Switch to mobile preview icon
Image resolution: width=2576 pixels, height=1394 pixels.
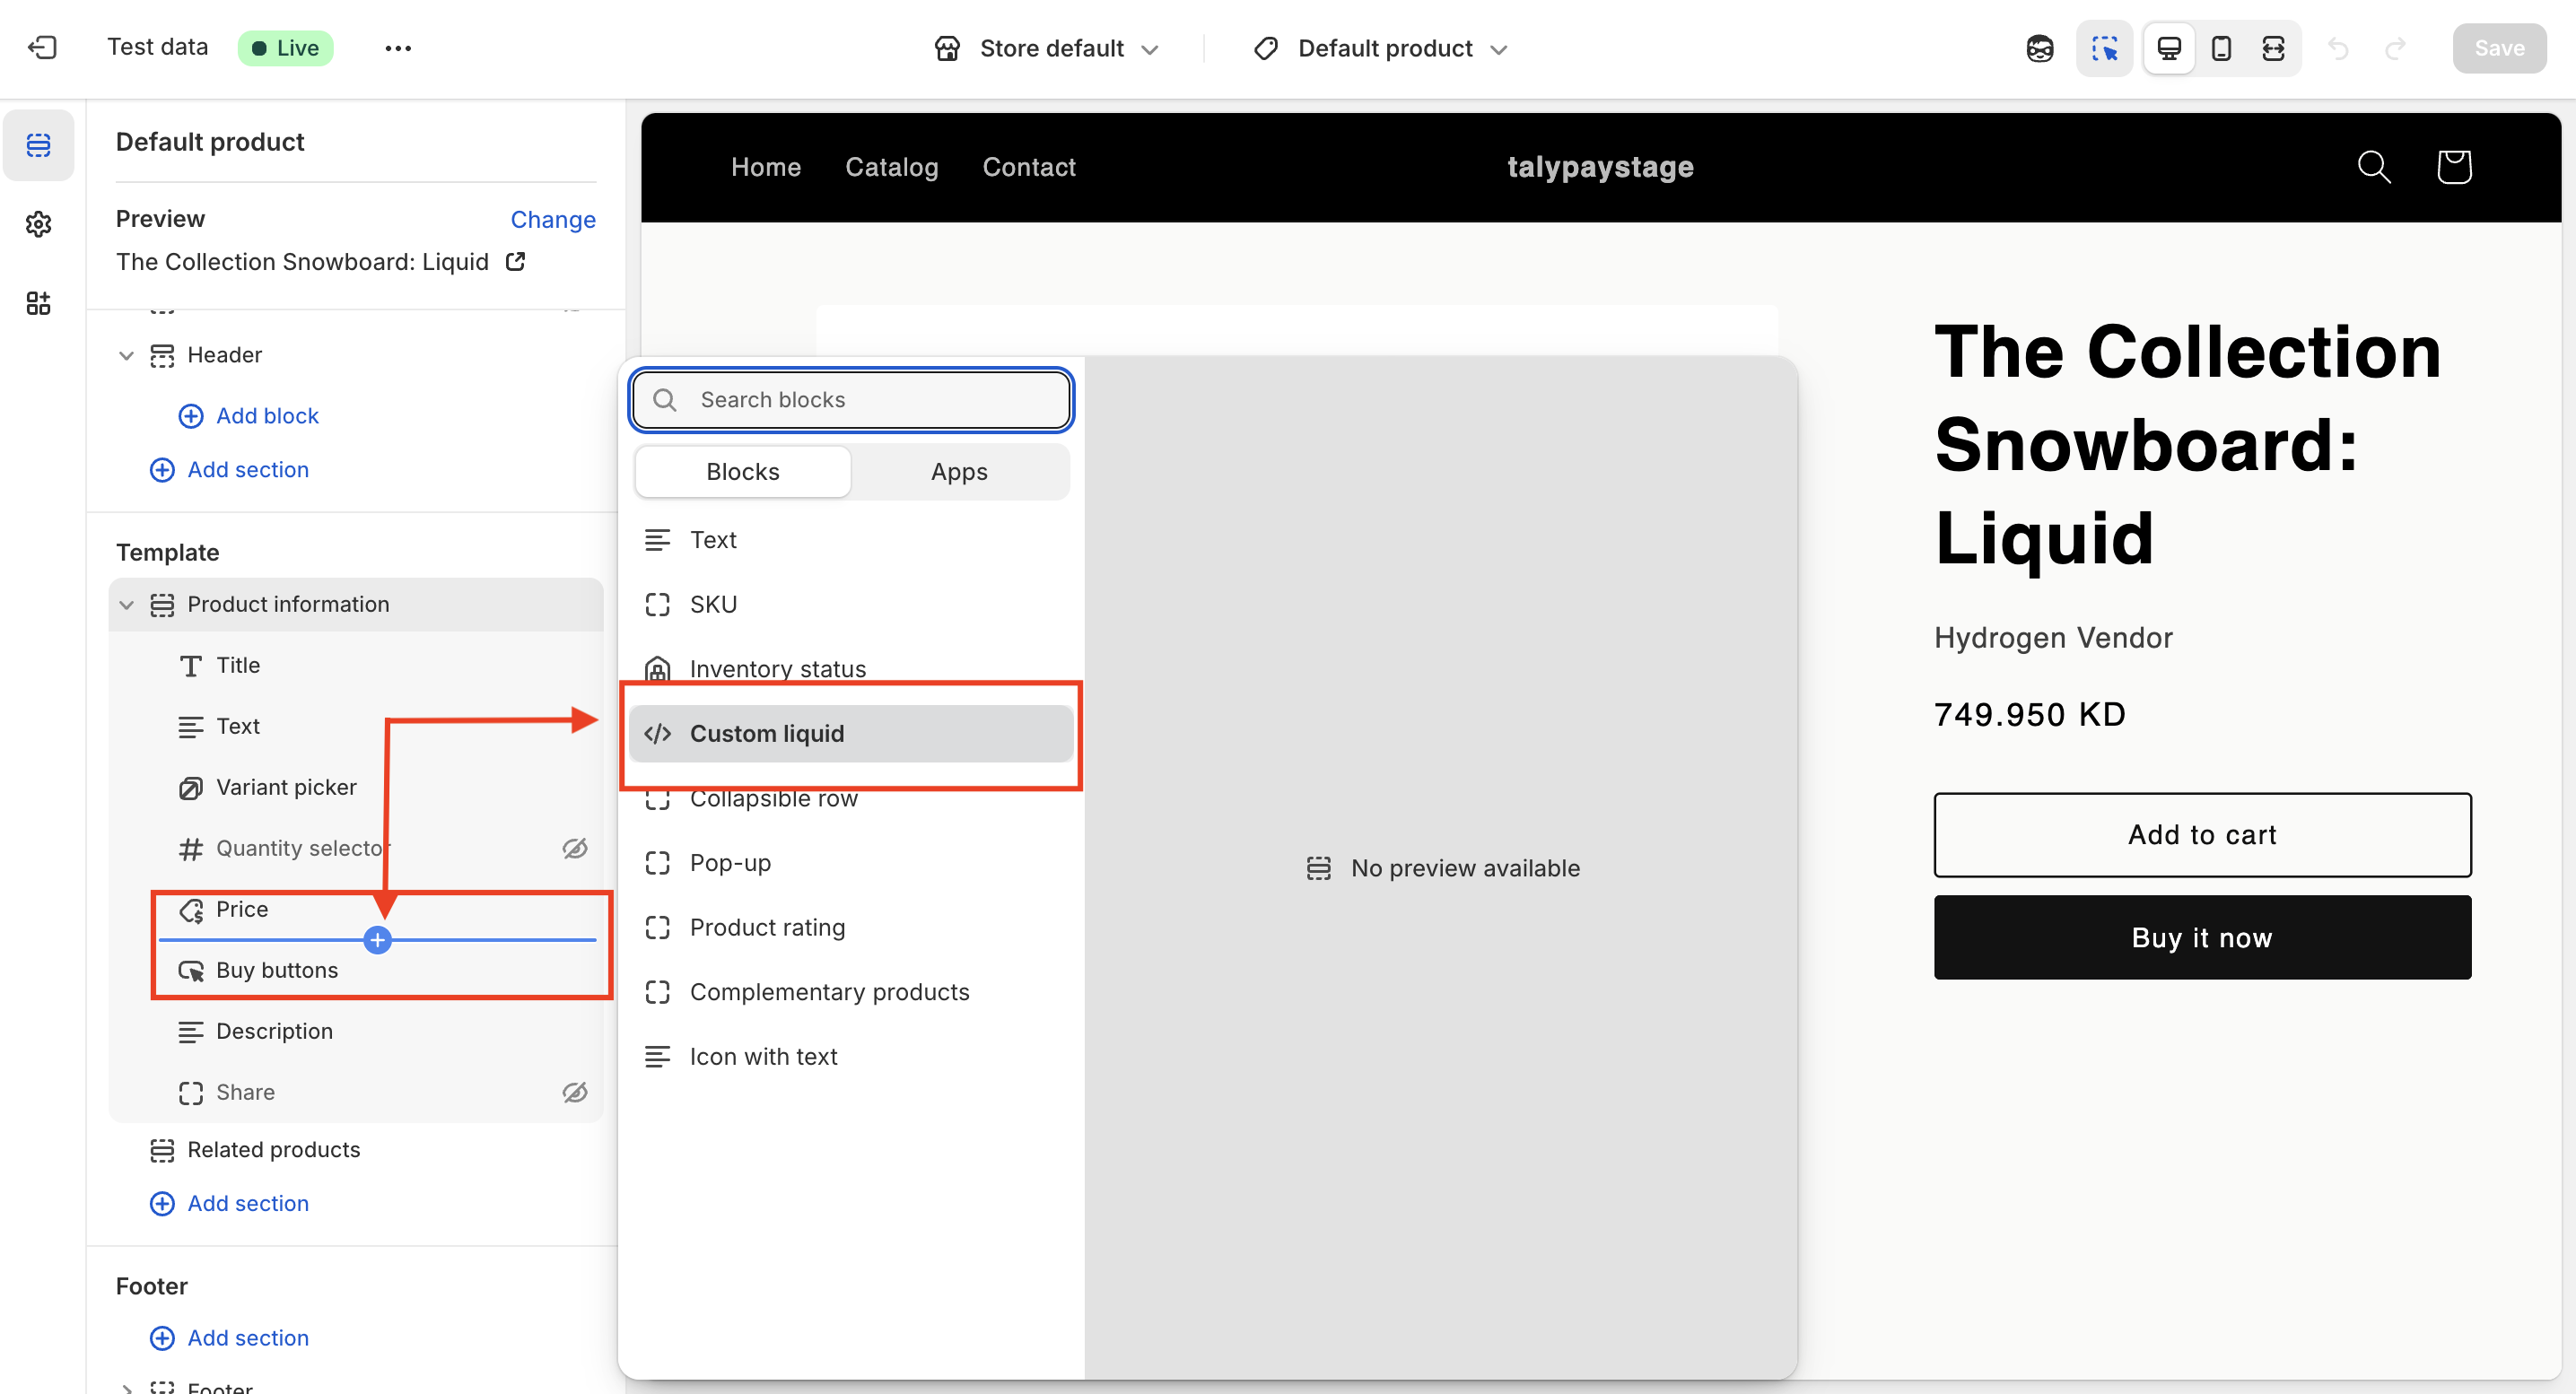(2221, 48)
